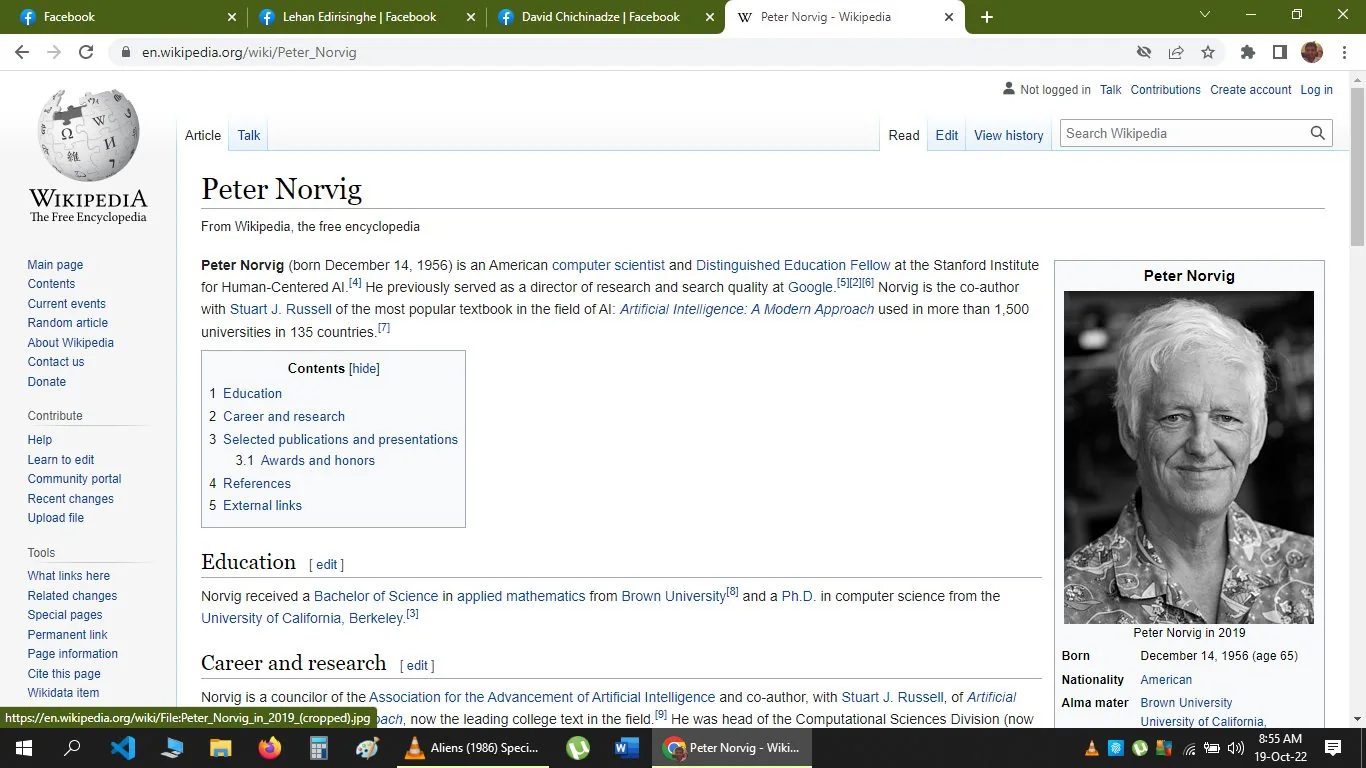The image size is (1366, 768).
Task: Open Microsoft Word from the taskbar
Action: [626, 748]
